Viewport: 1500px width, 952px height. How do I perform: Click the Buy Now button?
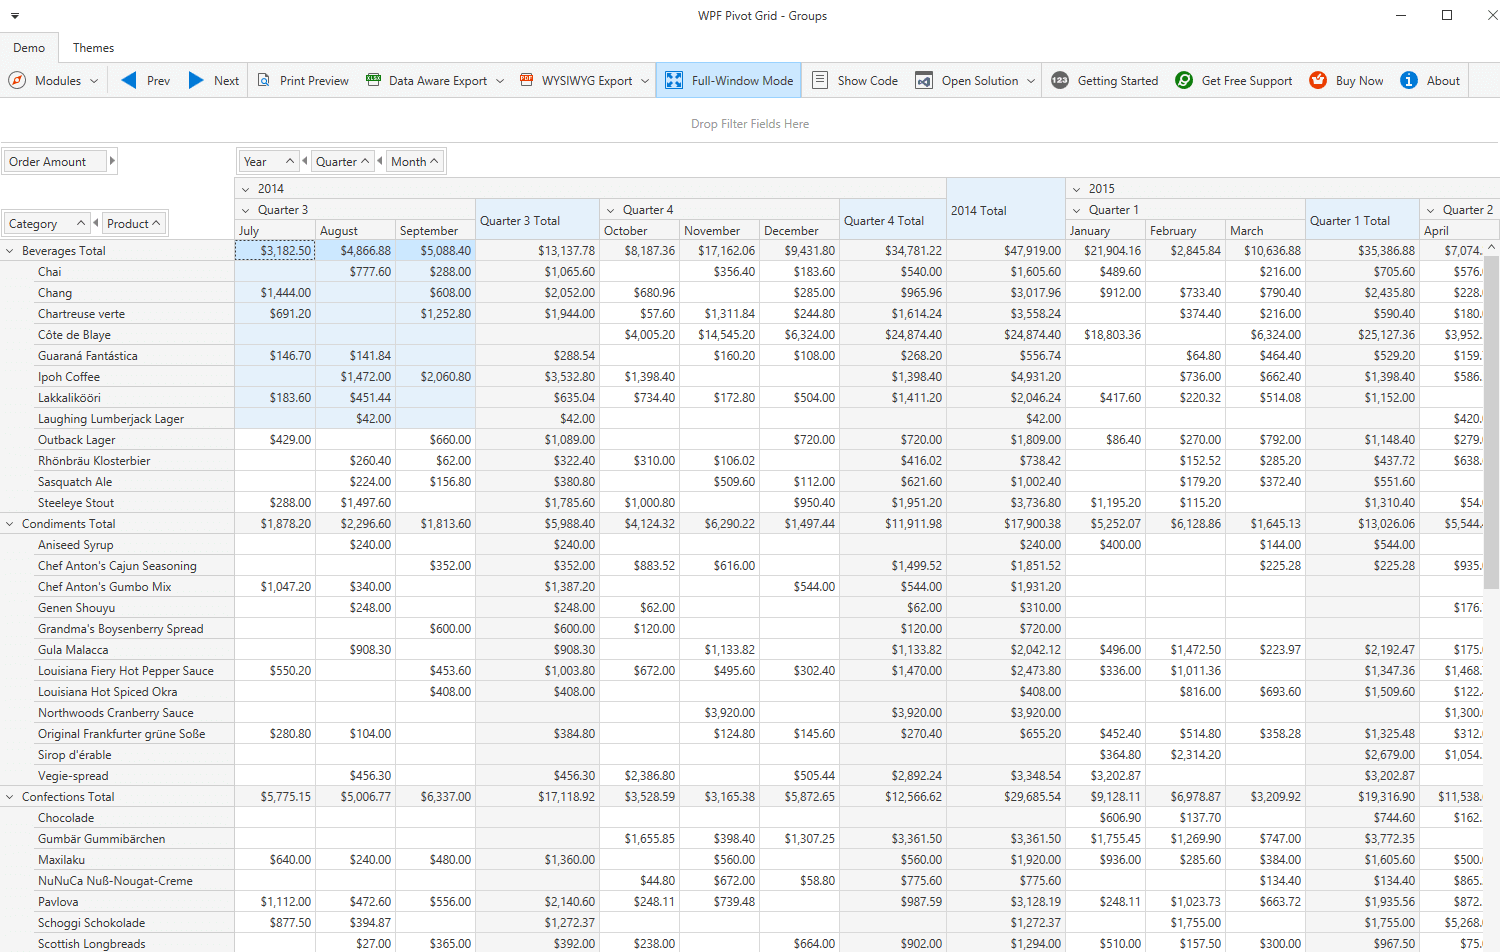point(1347,80)
